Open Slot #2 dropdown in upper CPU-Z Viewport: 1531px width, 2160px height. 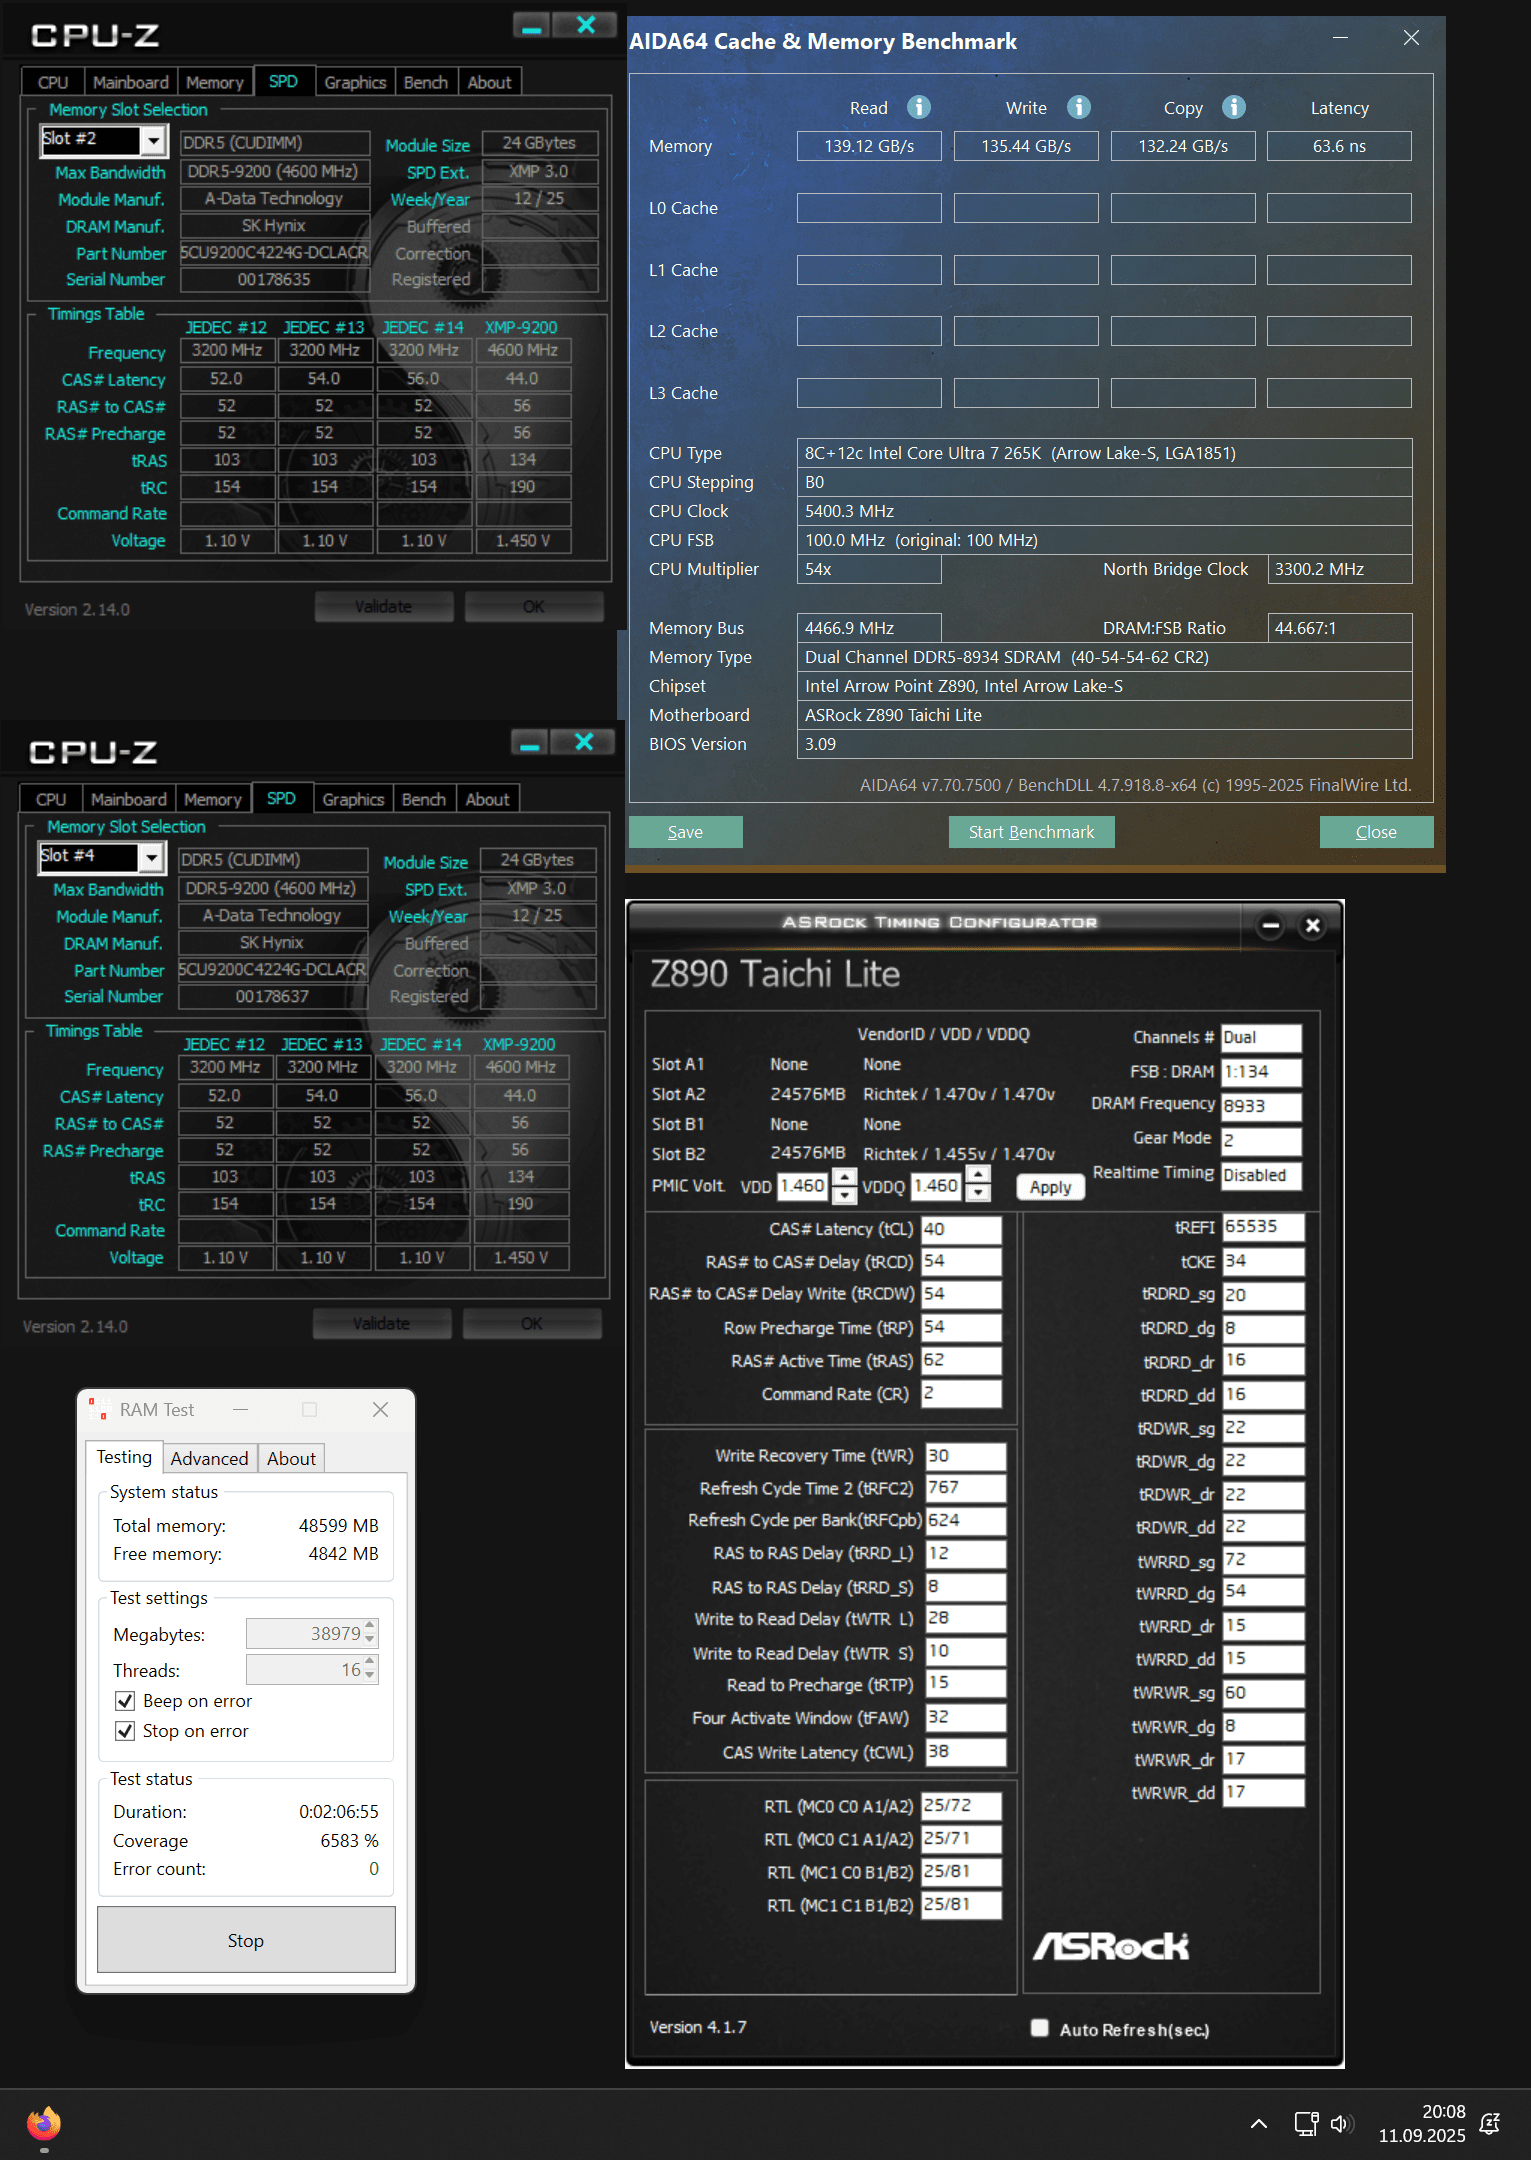click(x=153, y=141)
